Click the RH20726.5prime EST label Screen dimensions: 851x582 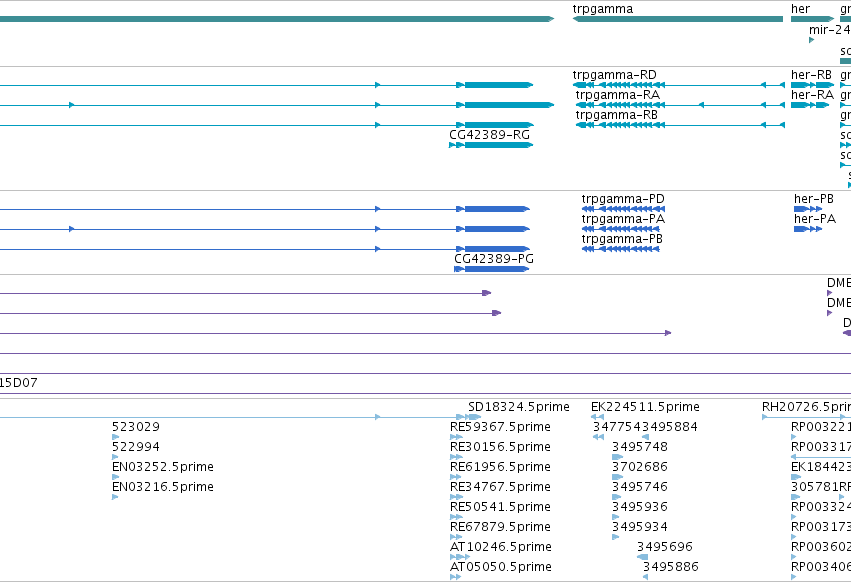point(806,407)
